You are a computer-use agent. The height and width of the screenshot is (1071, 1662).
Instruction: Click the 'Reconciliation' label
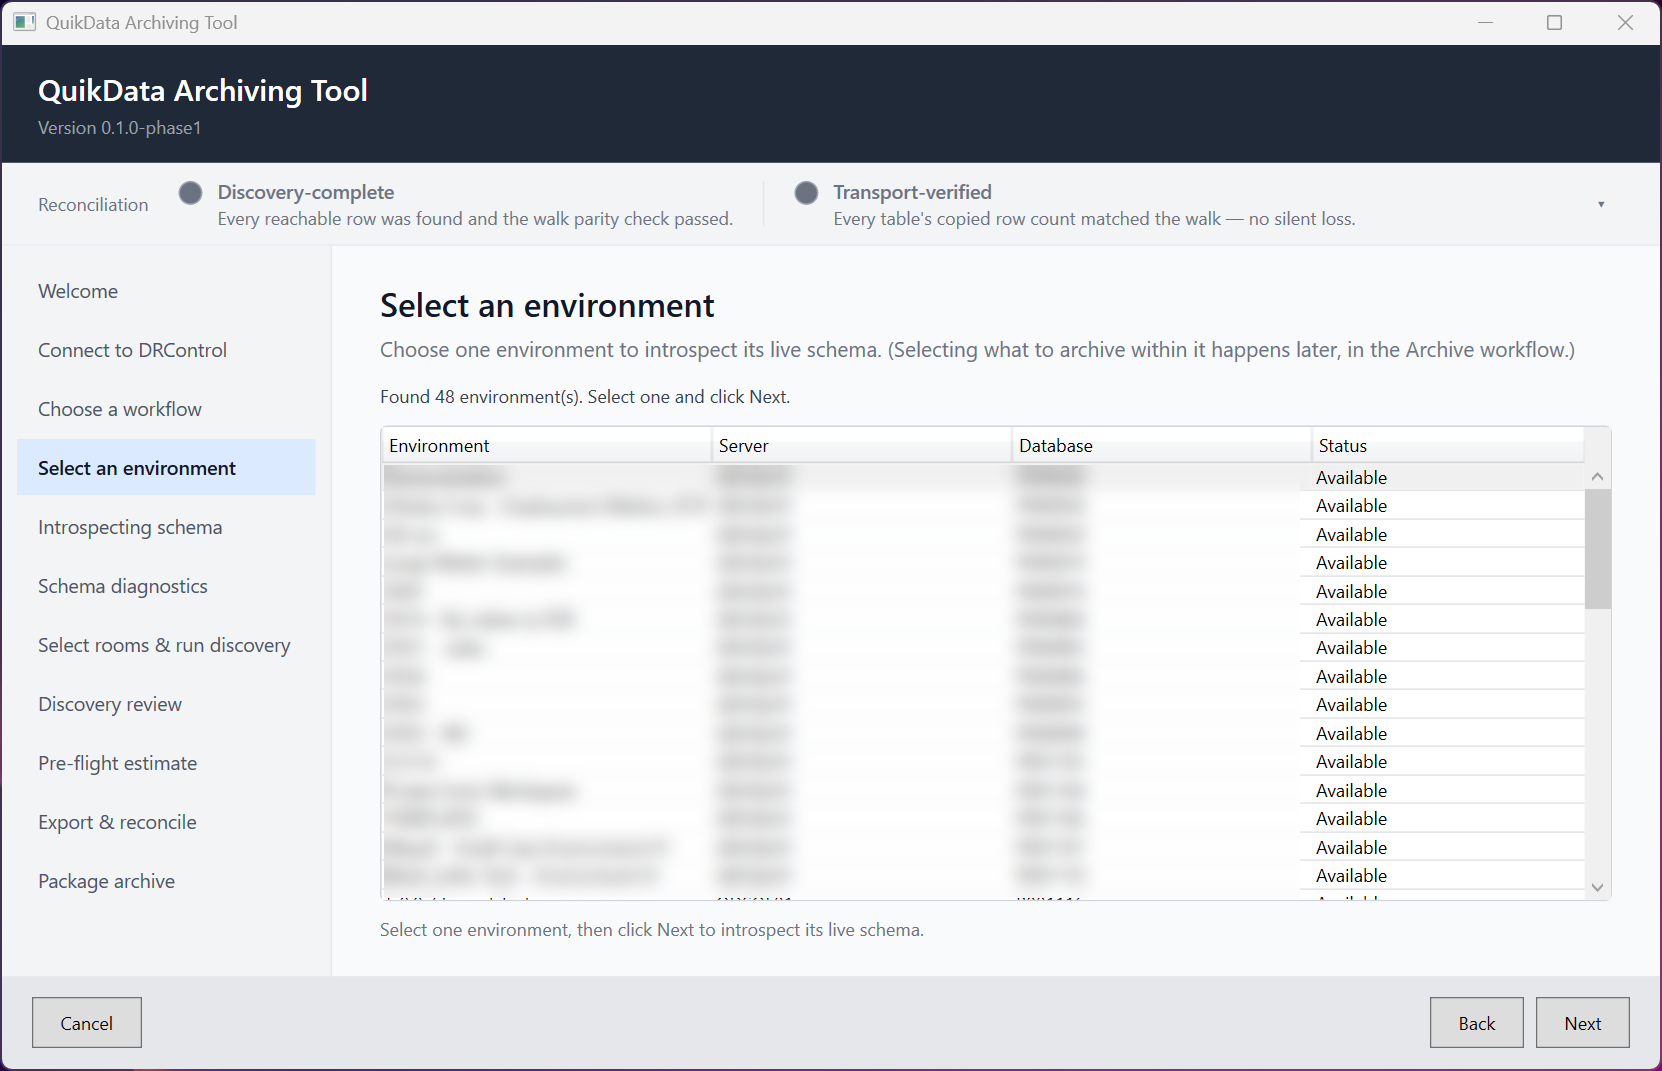pos(93,205)
